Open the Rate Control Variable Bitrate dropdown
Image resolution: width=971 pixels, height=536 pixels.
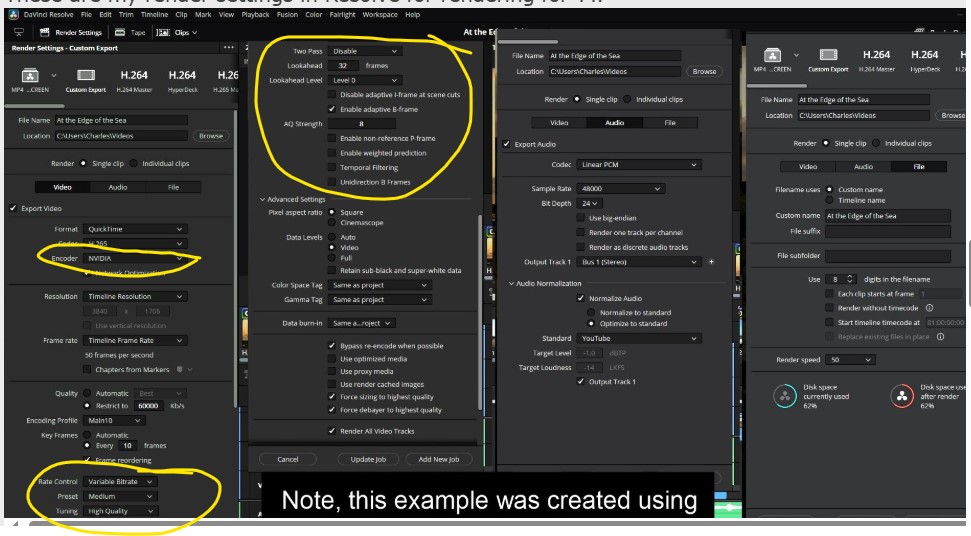click(x=120, y=482)
